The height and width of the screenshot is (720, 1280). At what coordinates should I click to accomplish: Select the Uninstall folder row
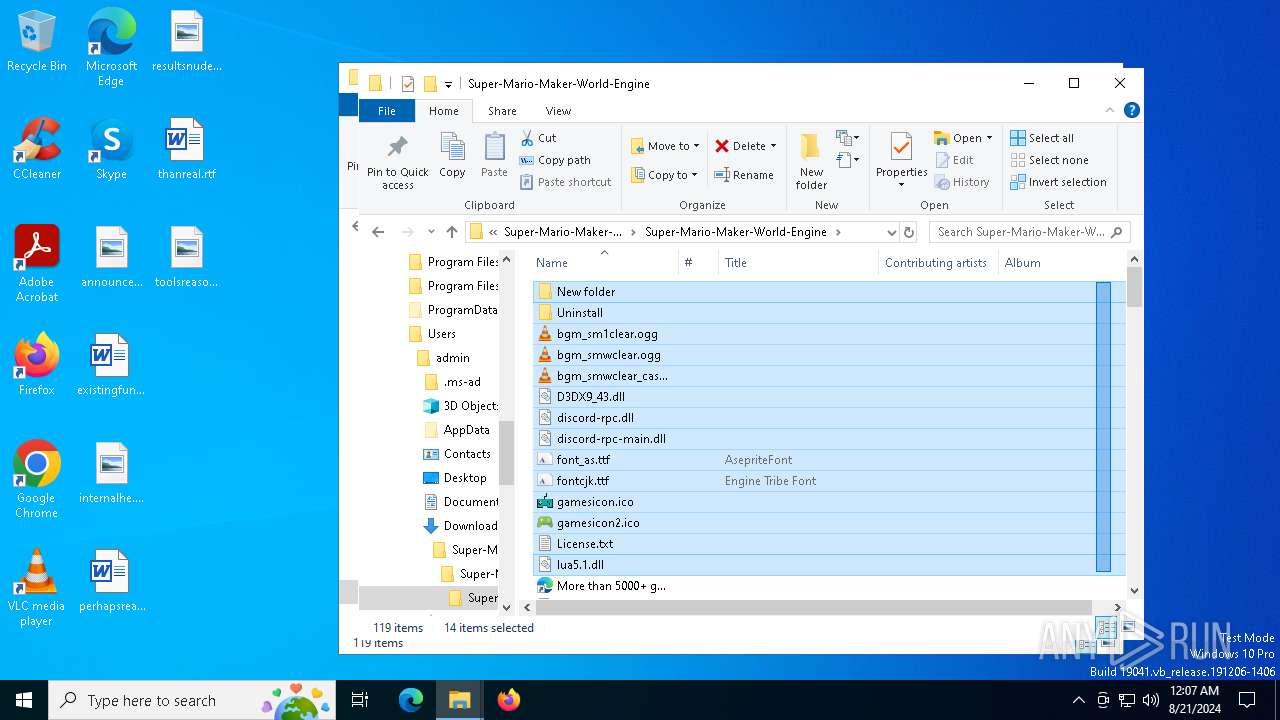coord(829,313)
